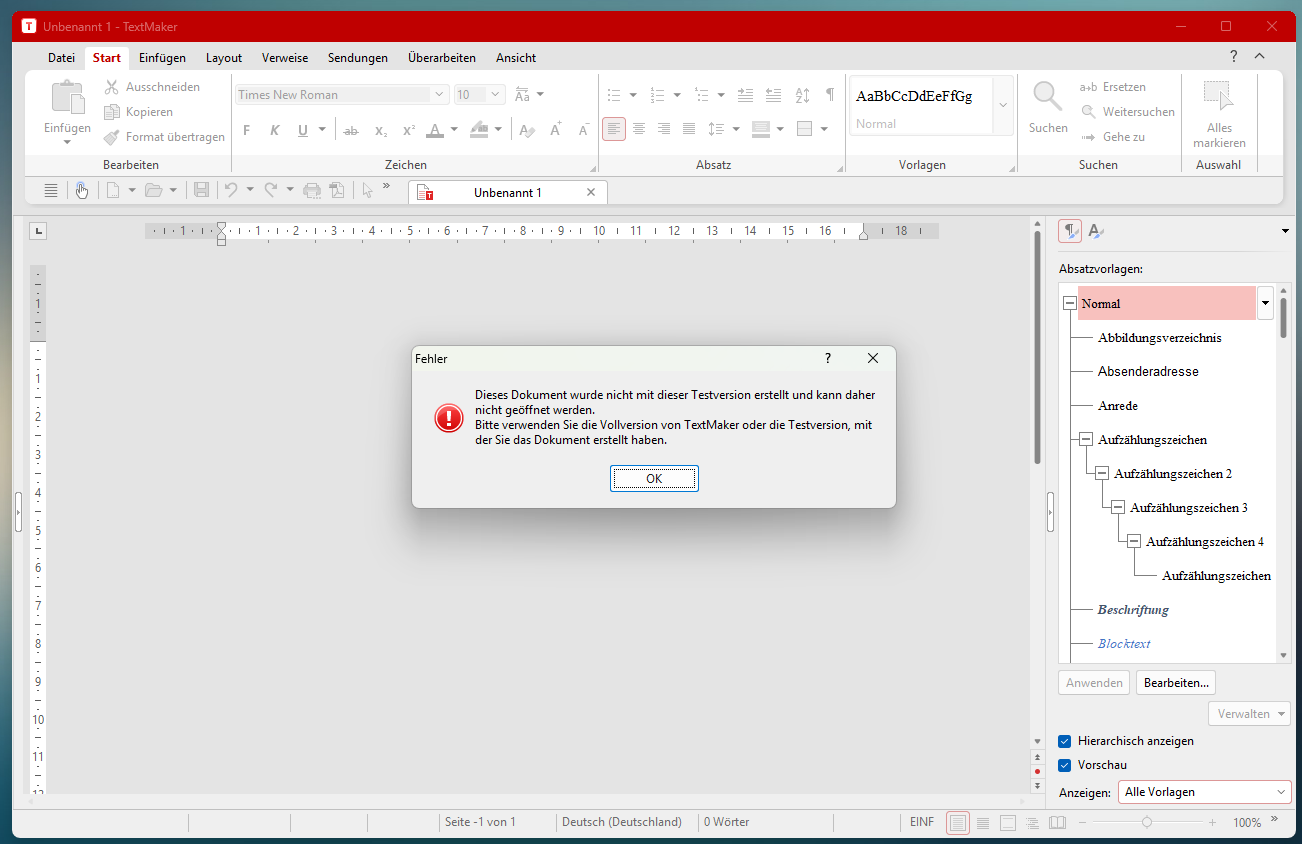Switch to paragraph styles view in the sidebar

(x=1070, y=231)
